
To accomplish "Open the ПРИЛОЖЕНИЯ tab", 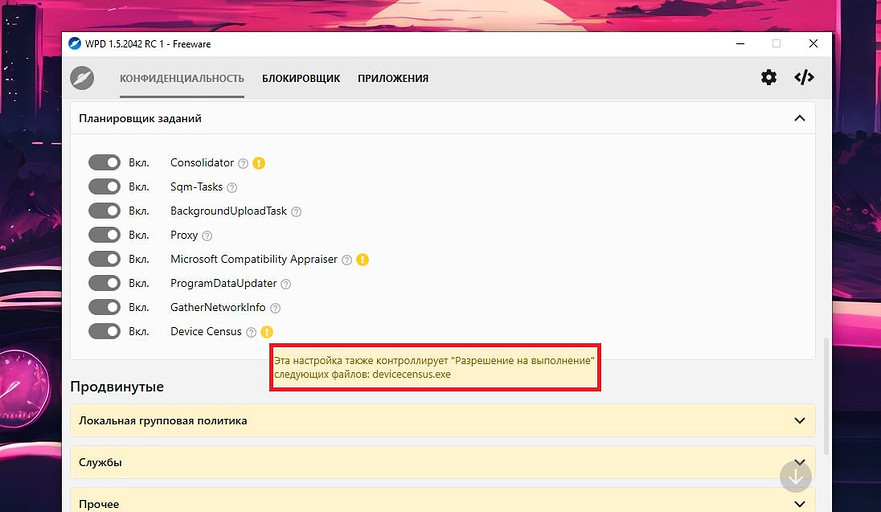I will pos(393,78).
